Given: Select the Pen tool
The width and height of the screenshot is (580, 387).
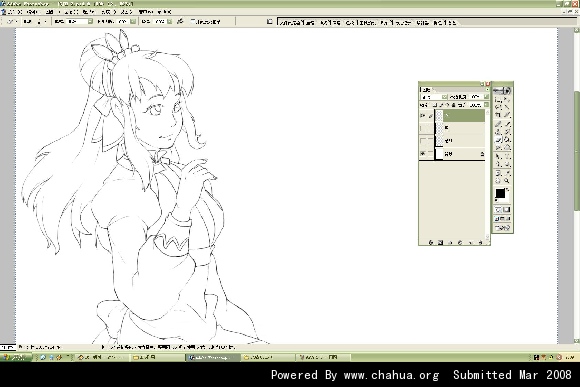Looking at the screenshot, I should click(x=498, y=164).
